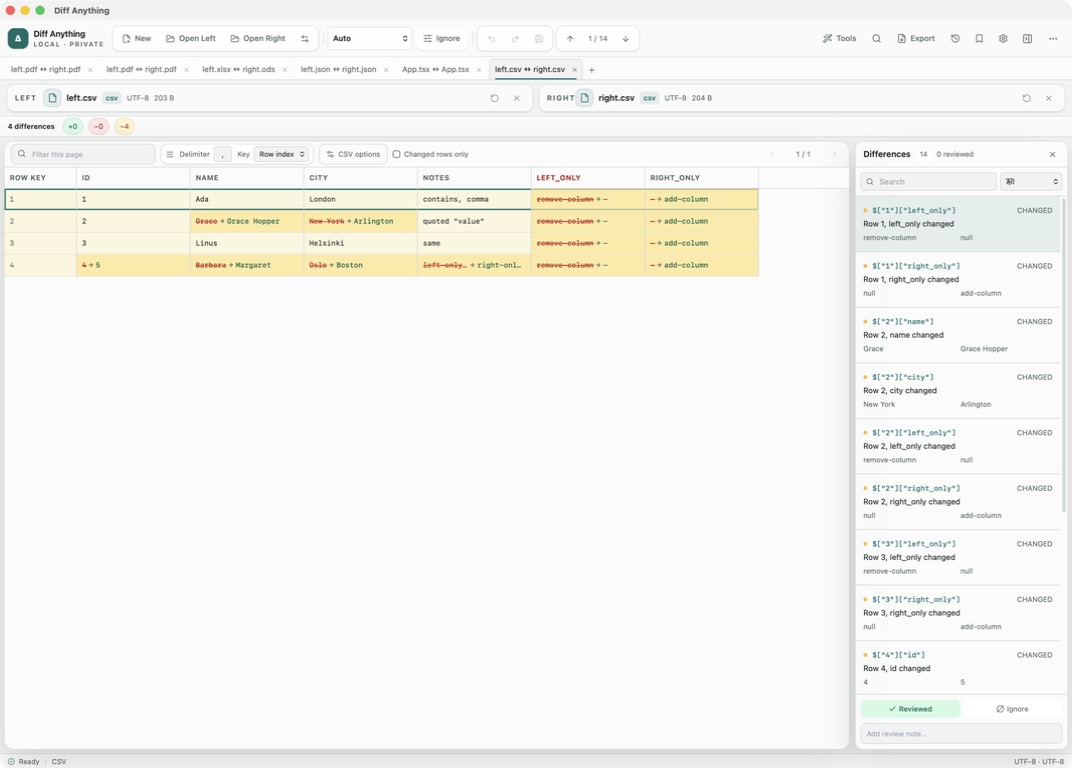Image resolution: width=1072 pixels, height=768 pixels.
Task: Open the Tools menu button
Action: click(x=839, y=38)
